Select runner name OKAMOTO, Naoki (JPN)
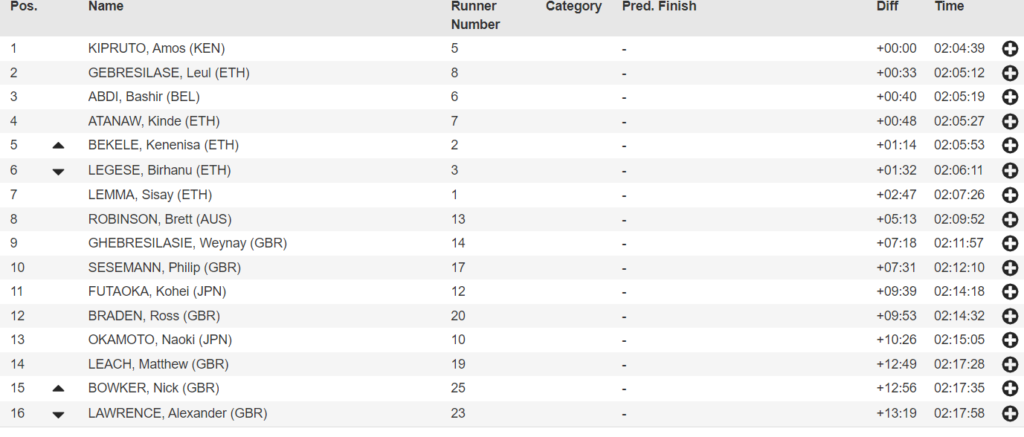 160,340
